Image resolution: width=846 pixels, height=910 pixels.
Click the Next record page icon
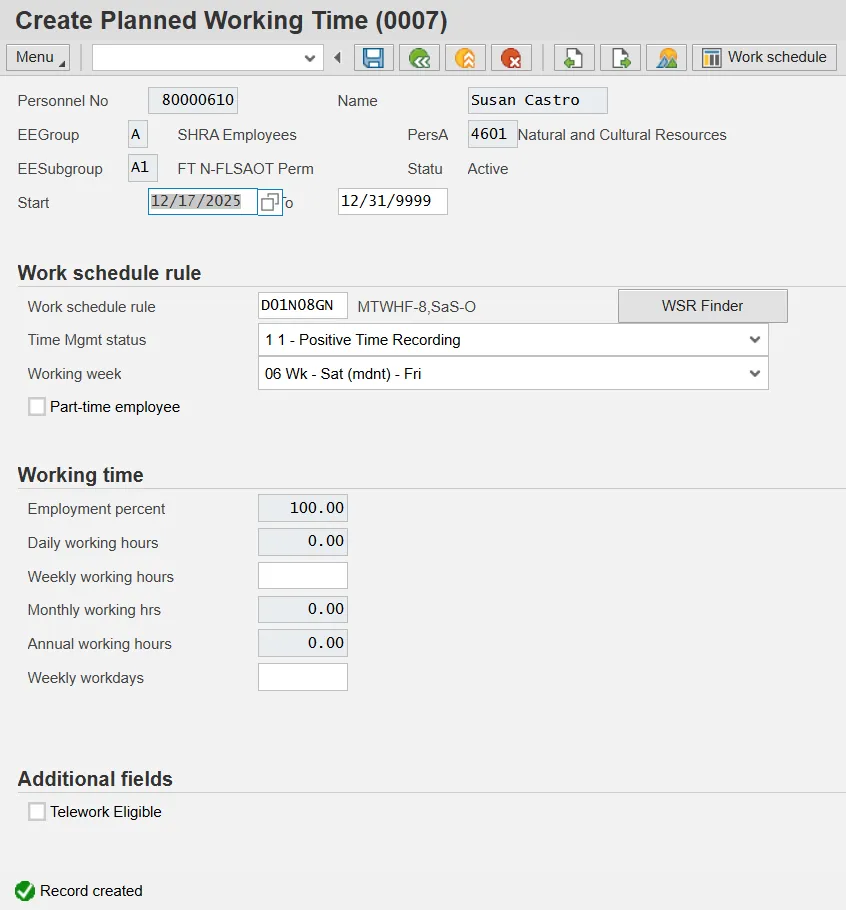[620, 58]
